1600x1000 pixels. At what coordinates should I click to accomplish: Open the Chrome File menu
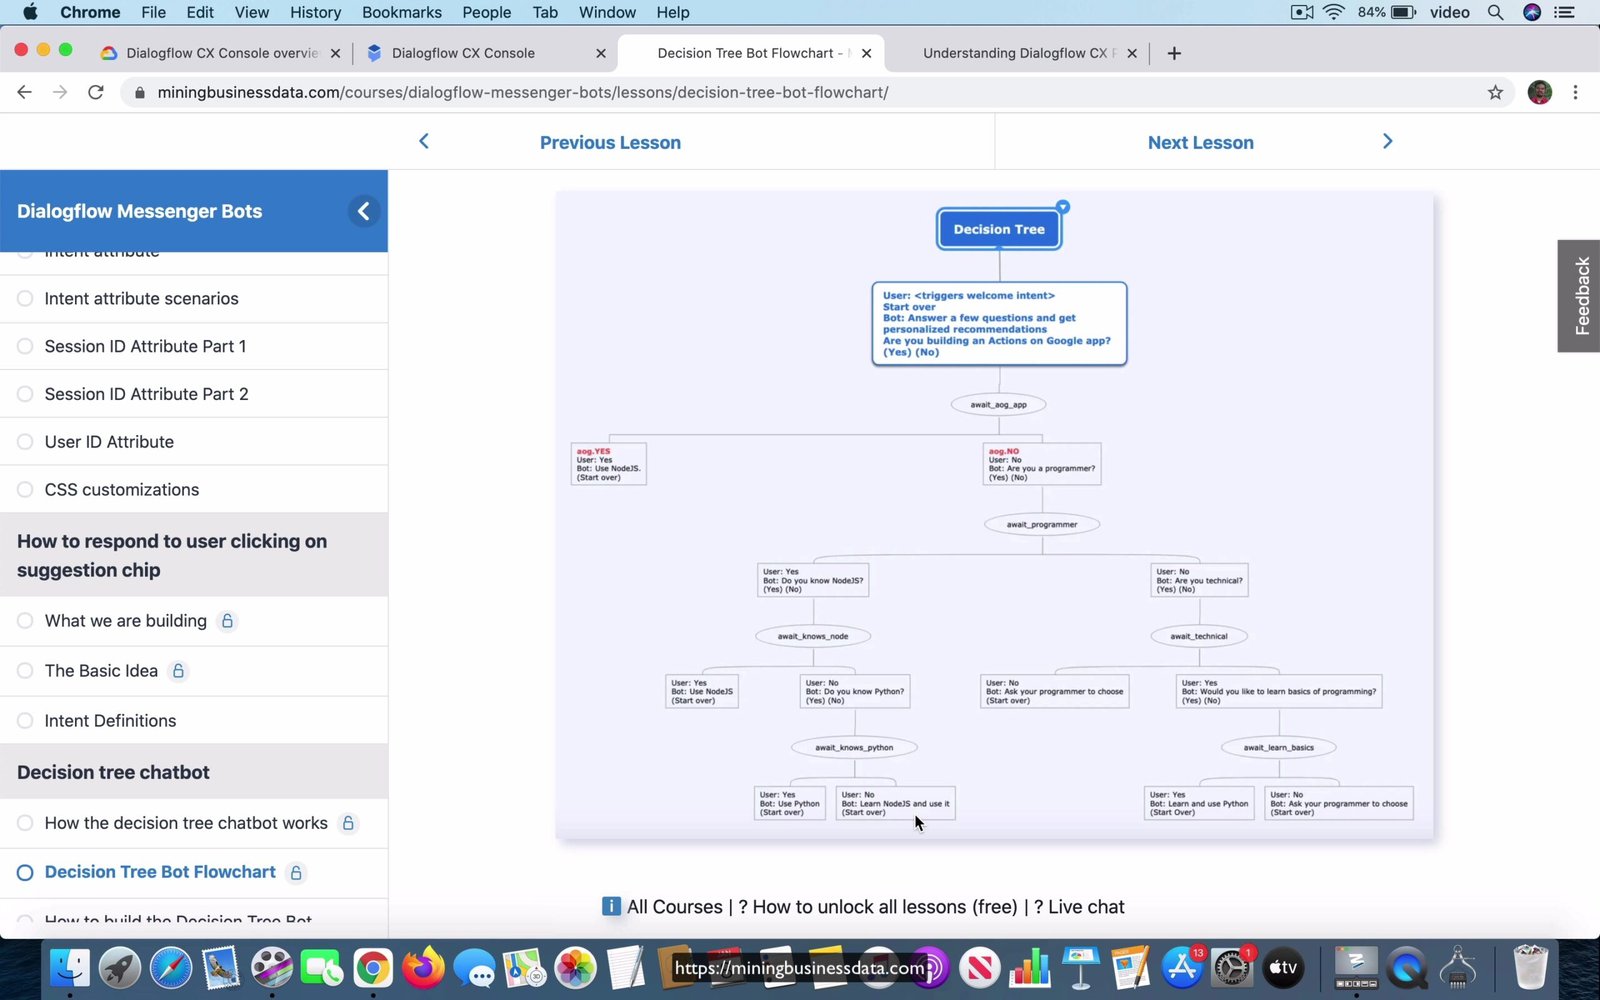pyautogui.click(x=154, y=12)
